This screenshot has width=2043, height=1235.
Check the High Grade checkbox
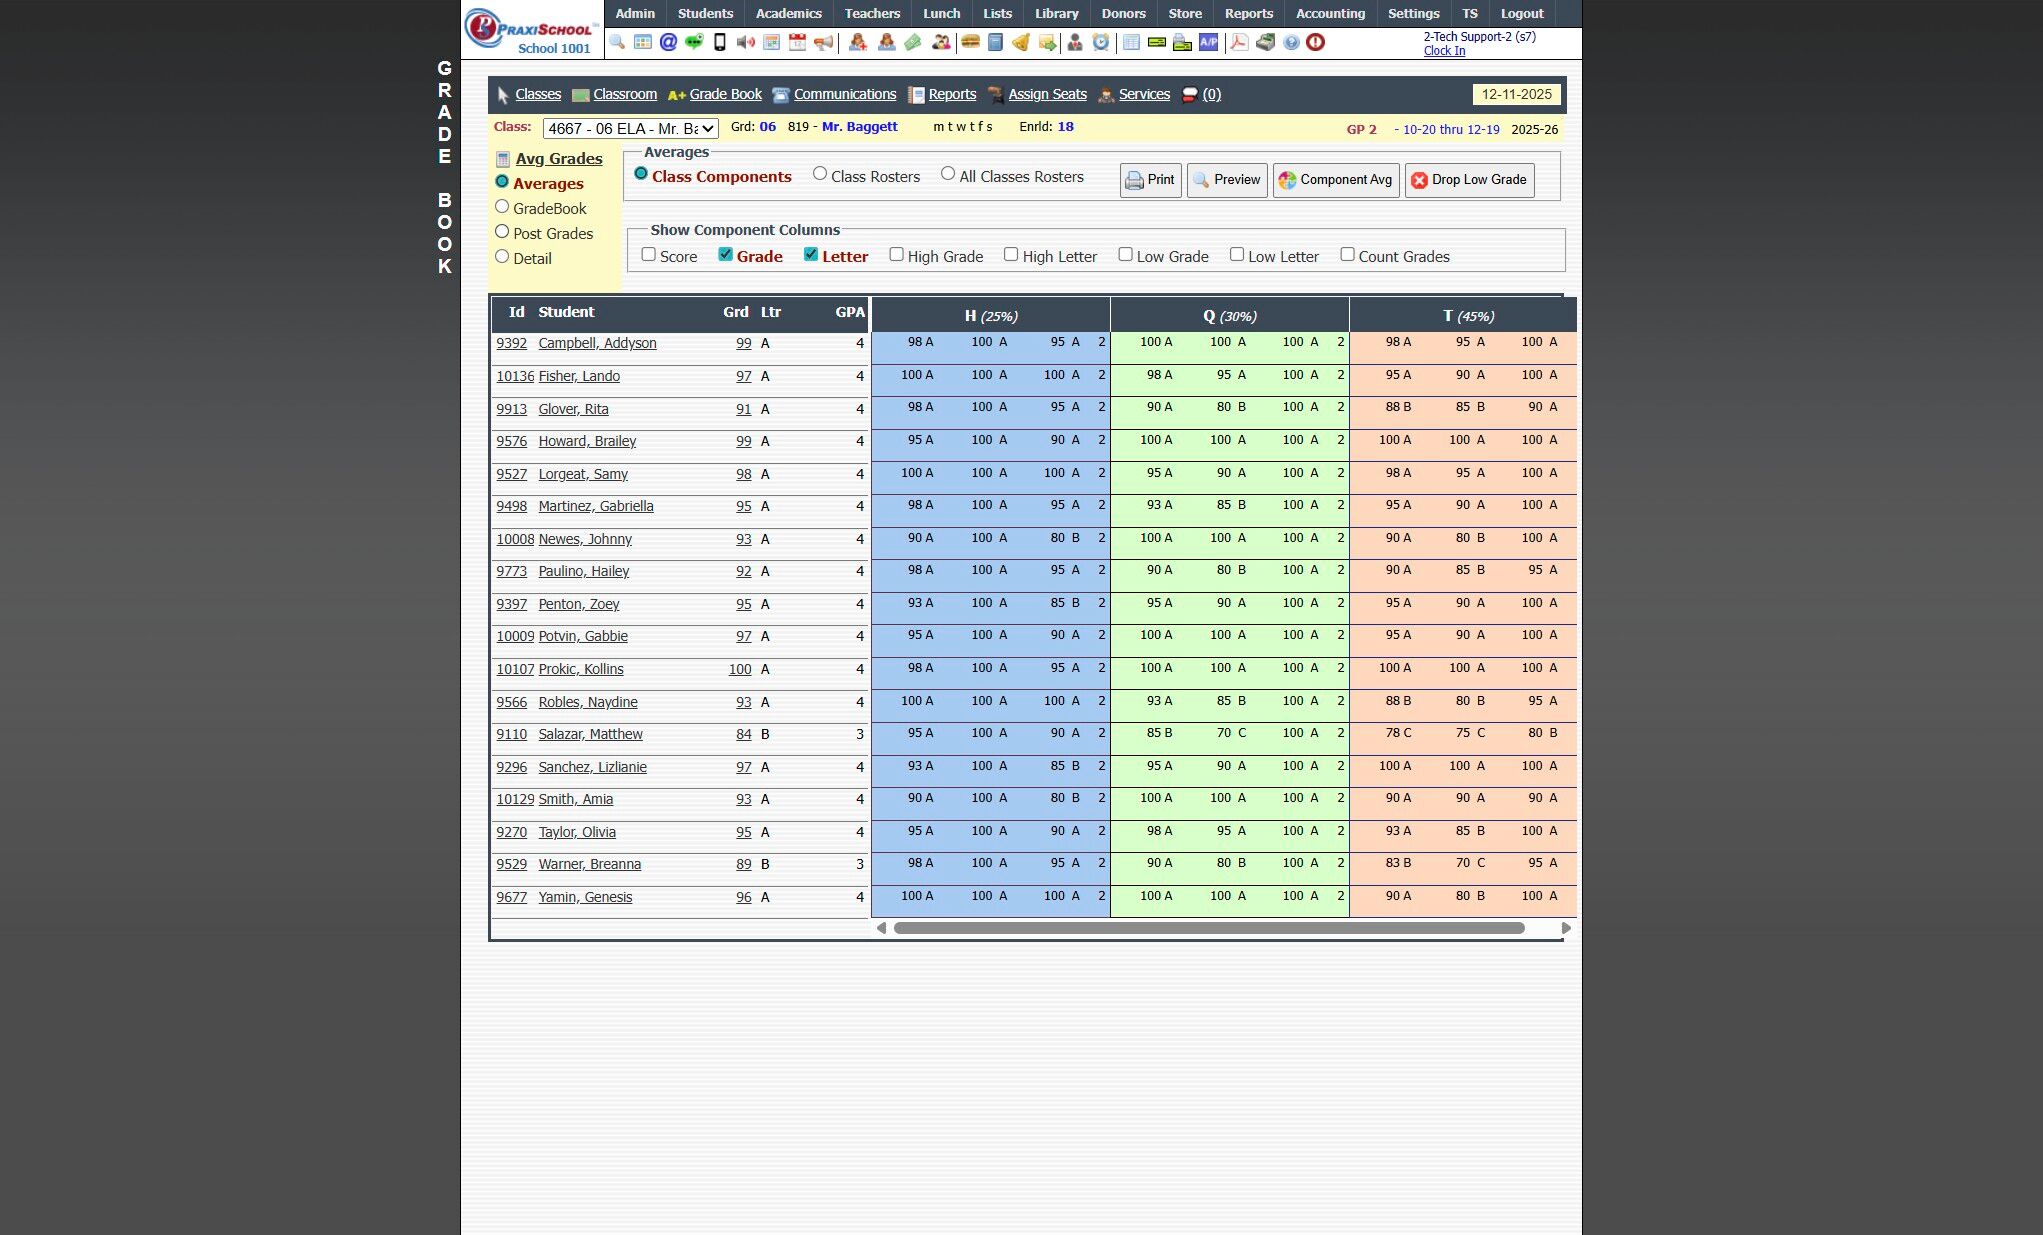(x=896, y=255)
